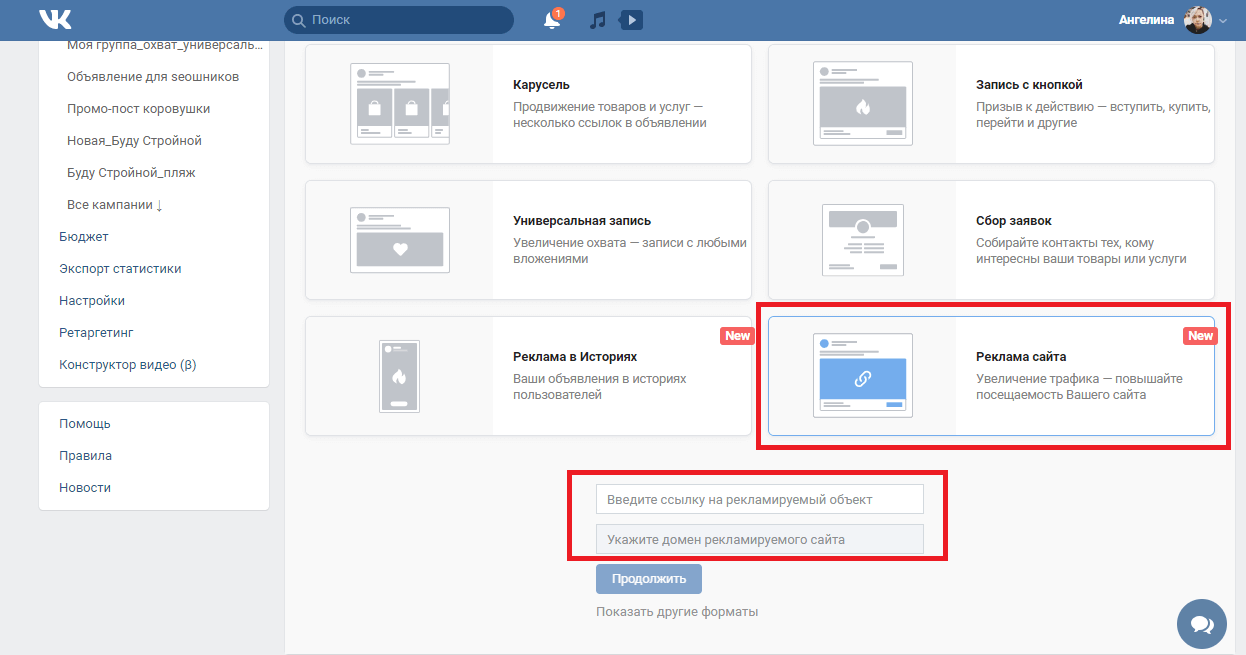Choose the Сбор заявок title
Image resolution: width=1246 pixels, height=655 pixels.
(1014, 221)
